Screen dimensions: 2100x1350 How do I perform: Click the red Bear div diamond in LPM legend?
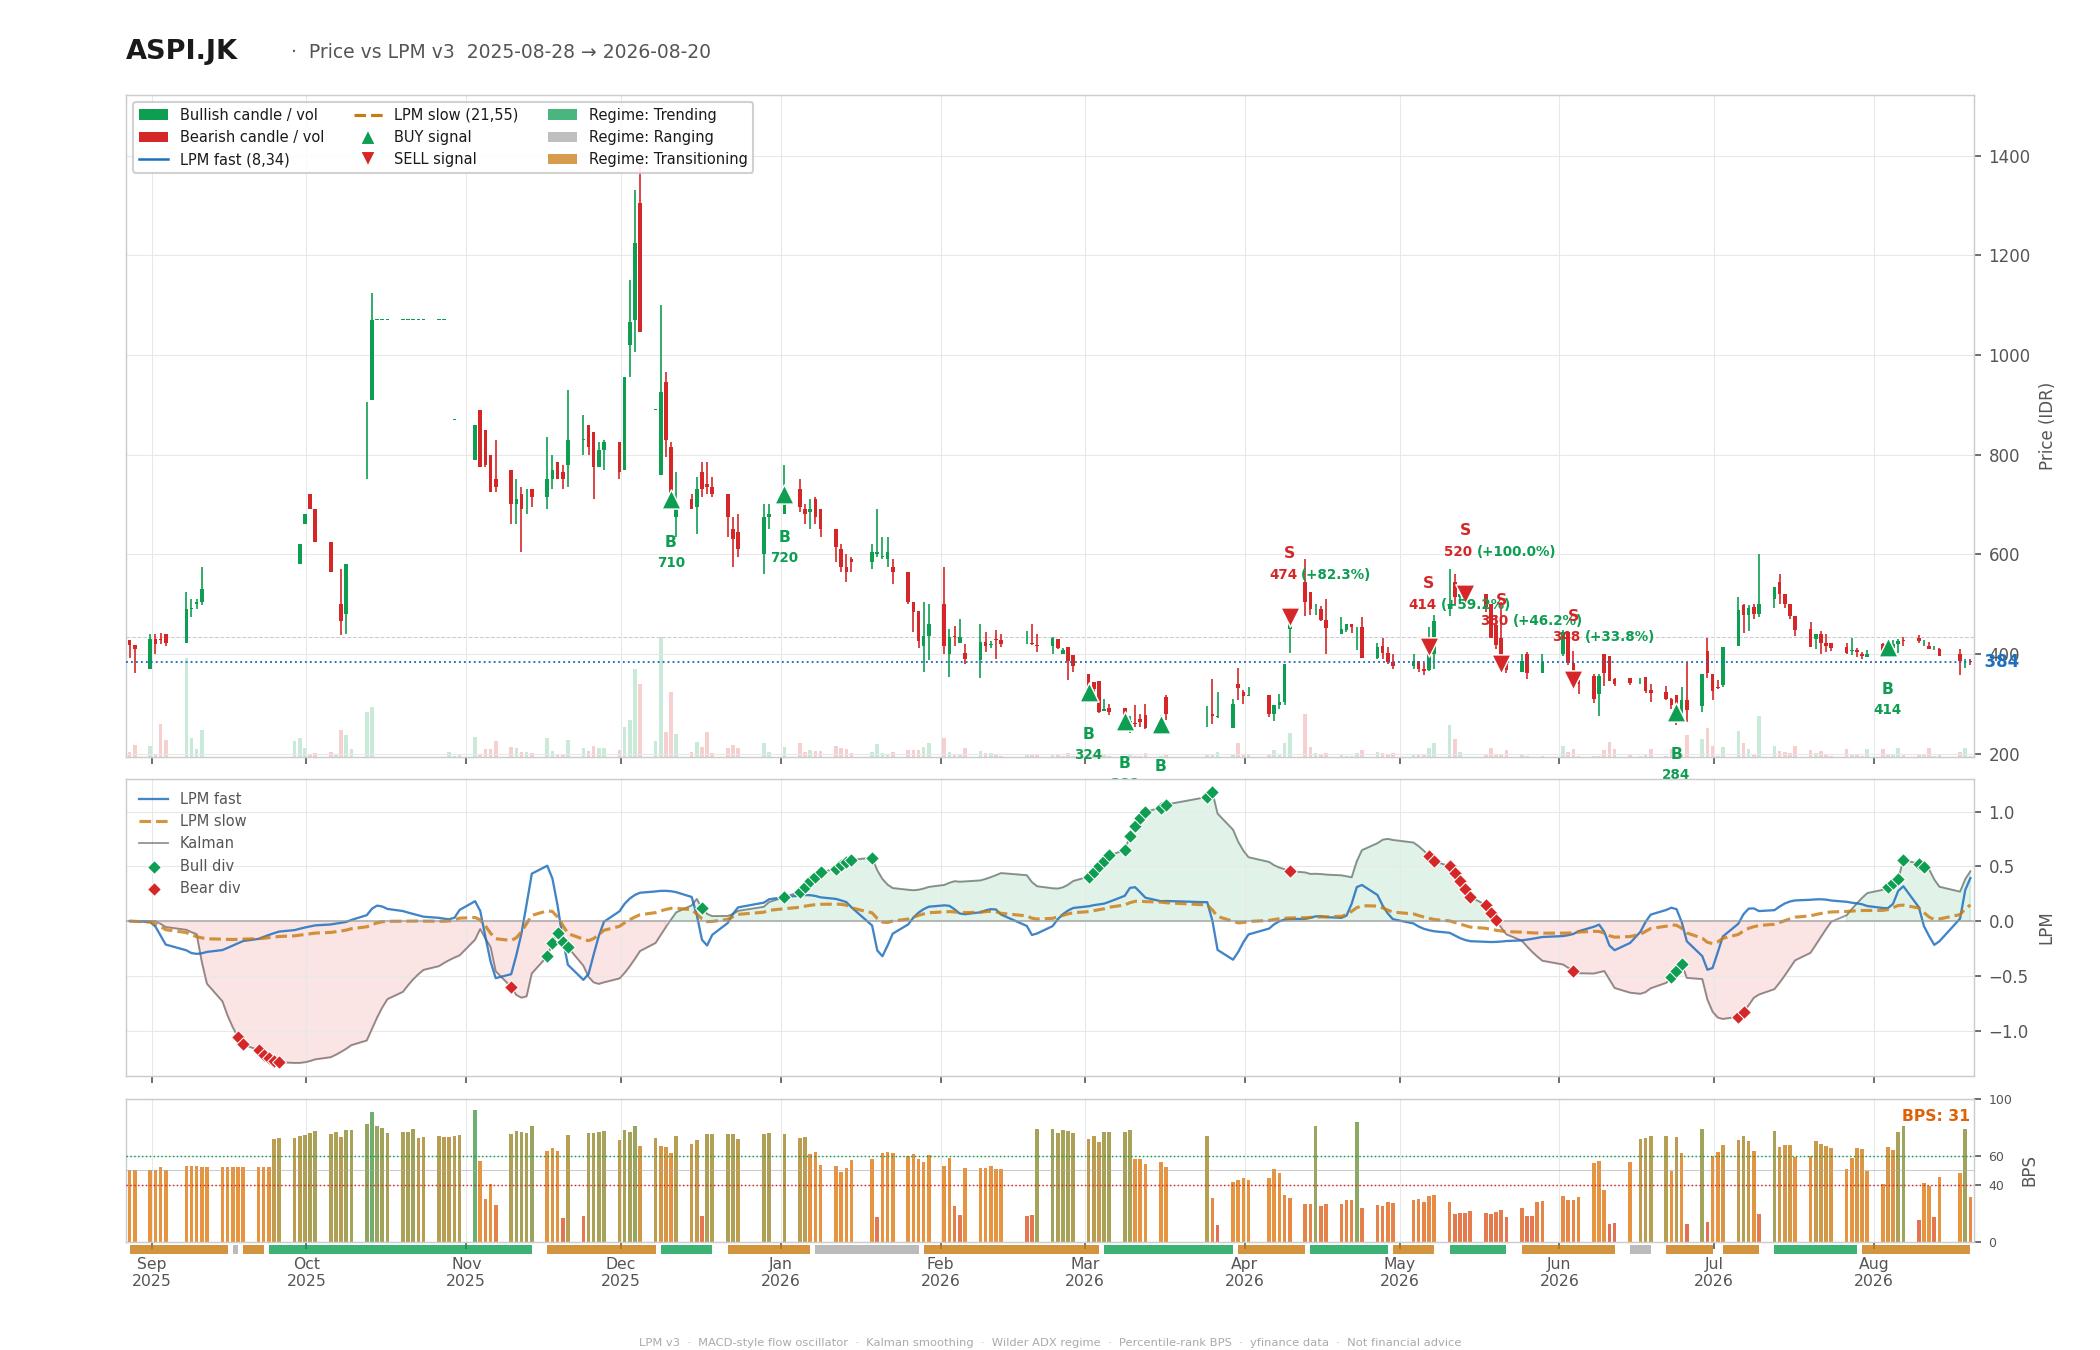pos(154,889)
